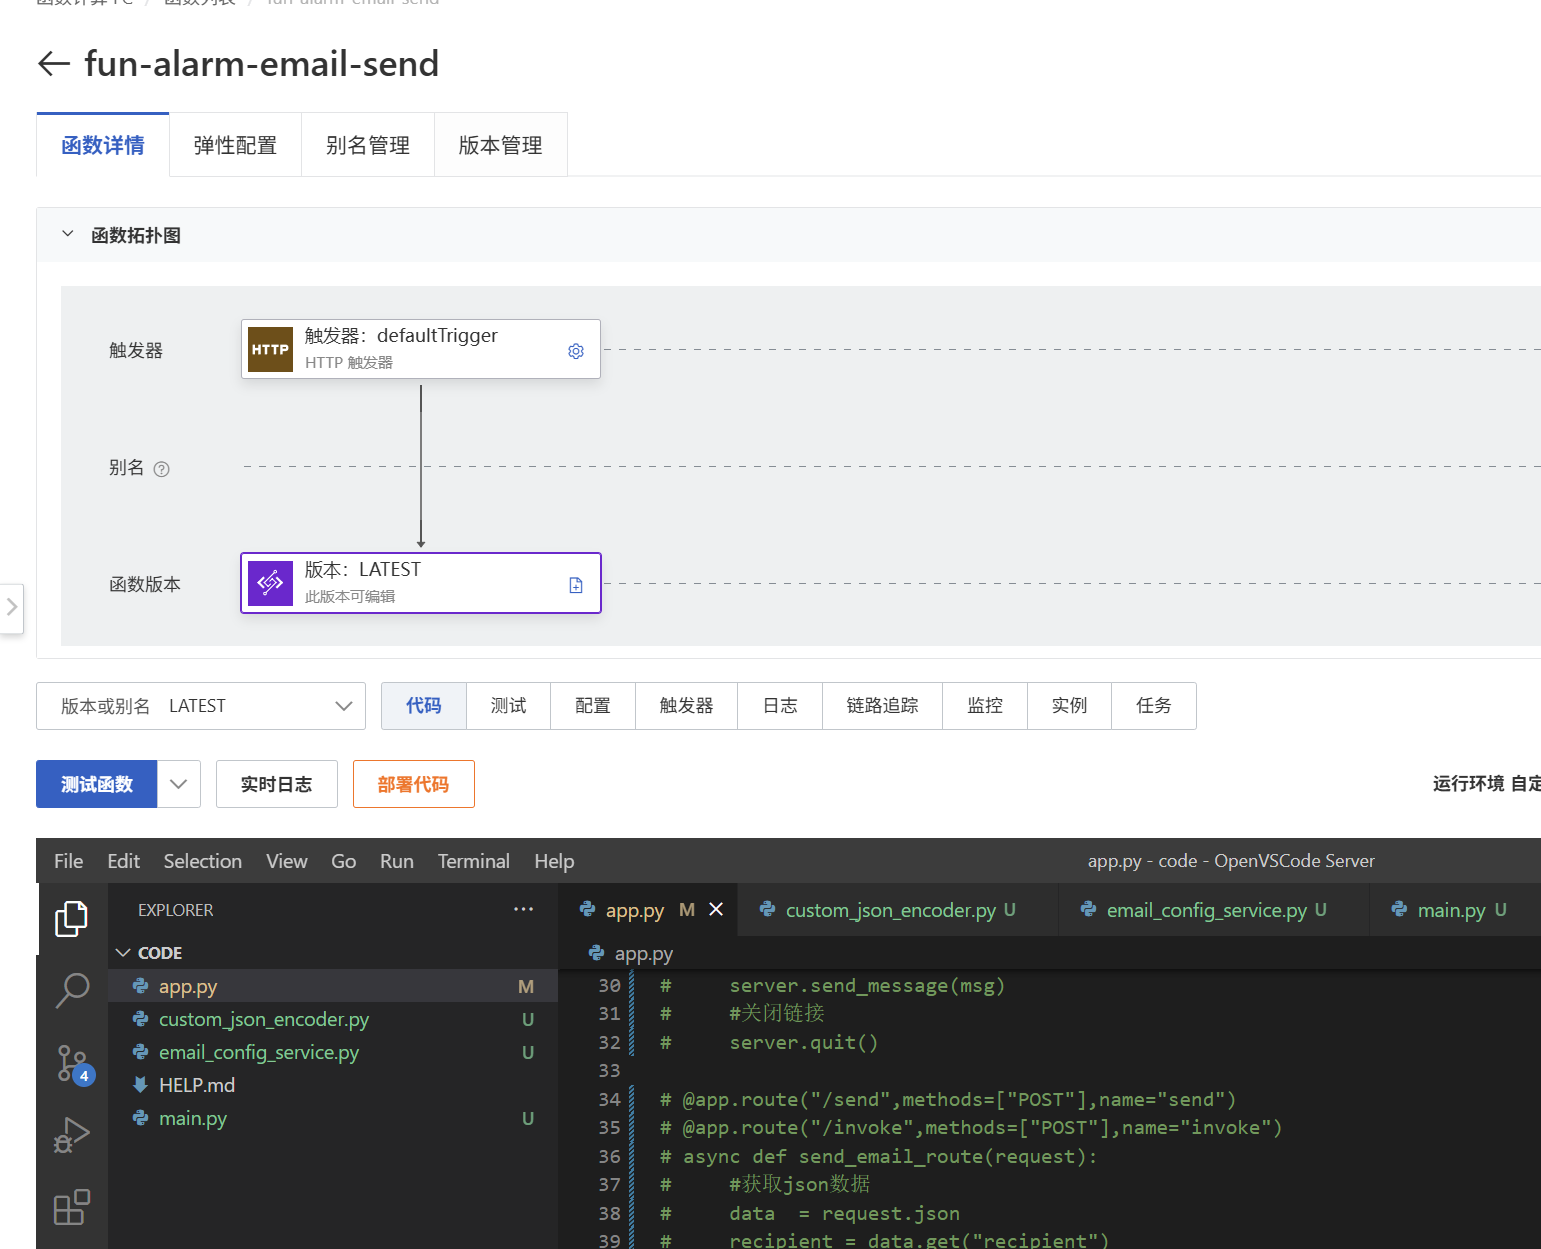
Task: Open the VS Code Explorer view icon
Action: (x=71, y=919)
